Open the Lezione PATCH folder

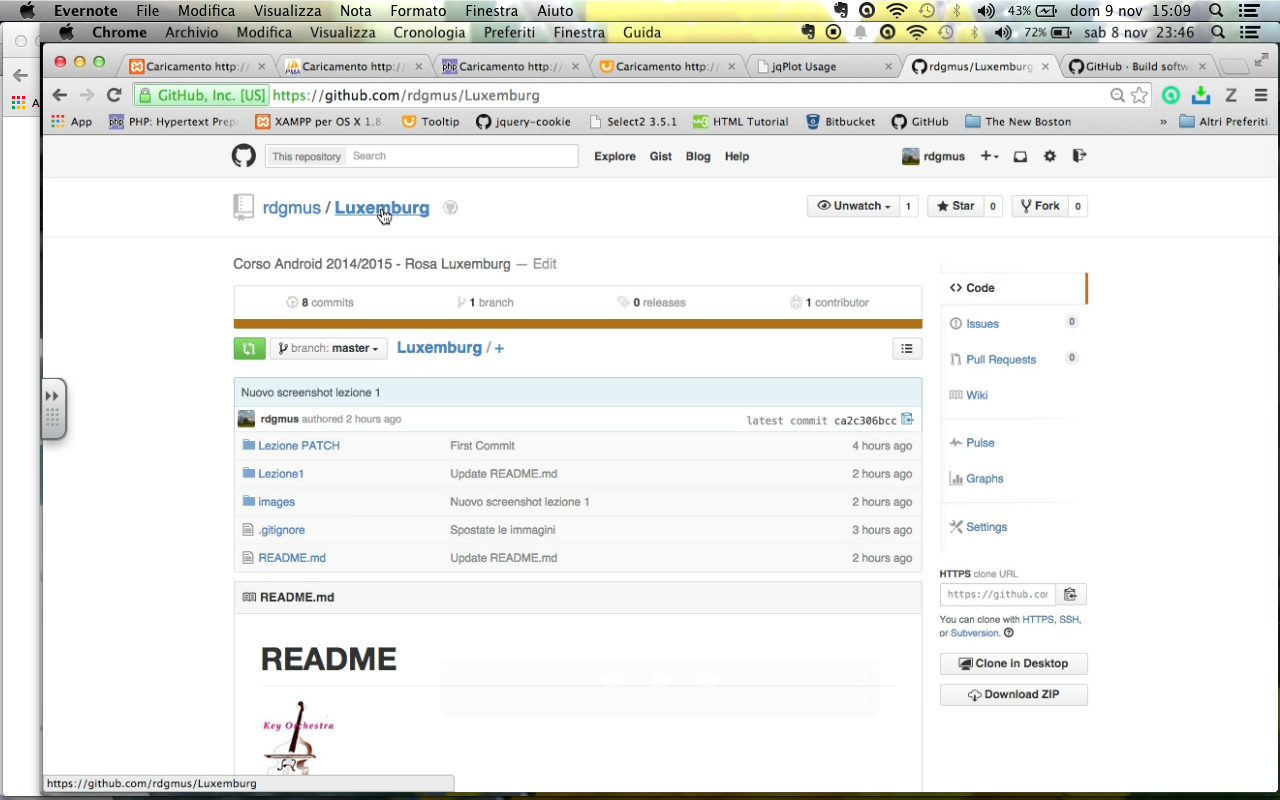299,446
